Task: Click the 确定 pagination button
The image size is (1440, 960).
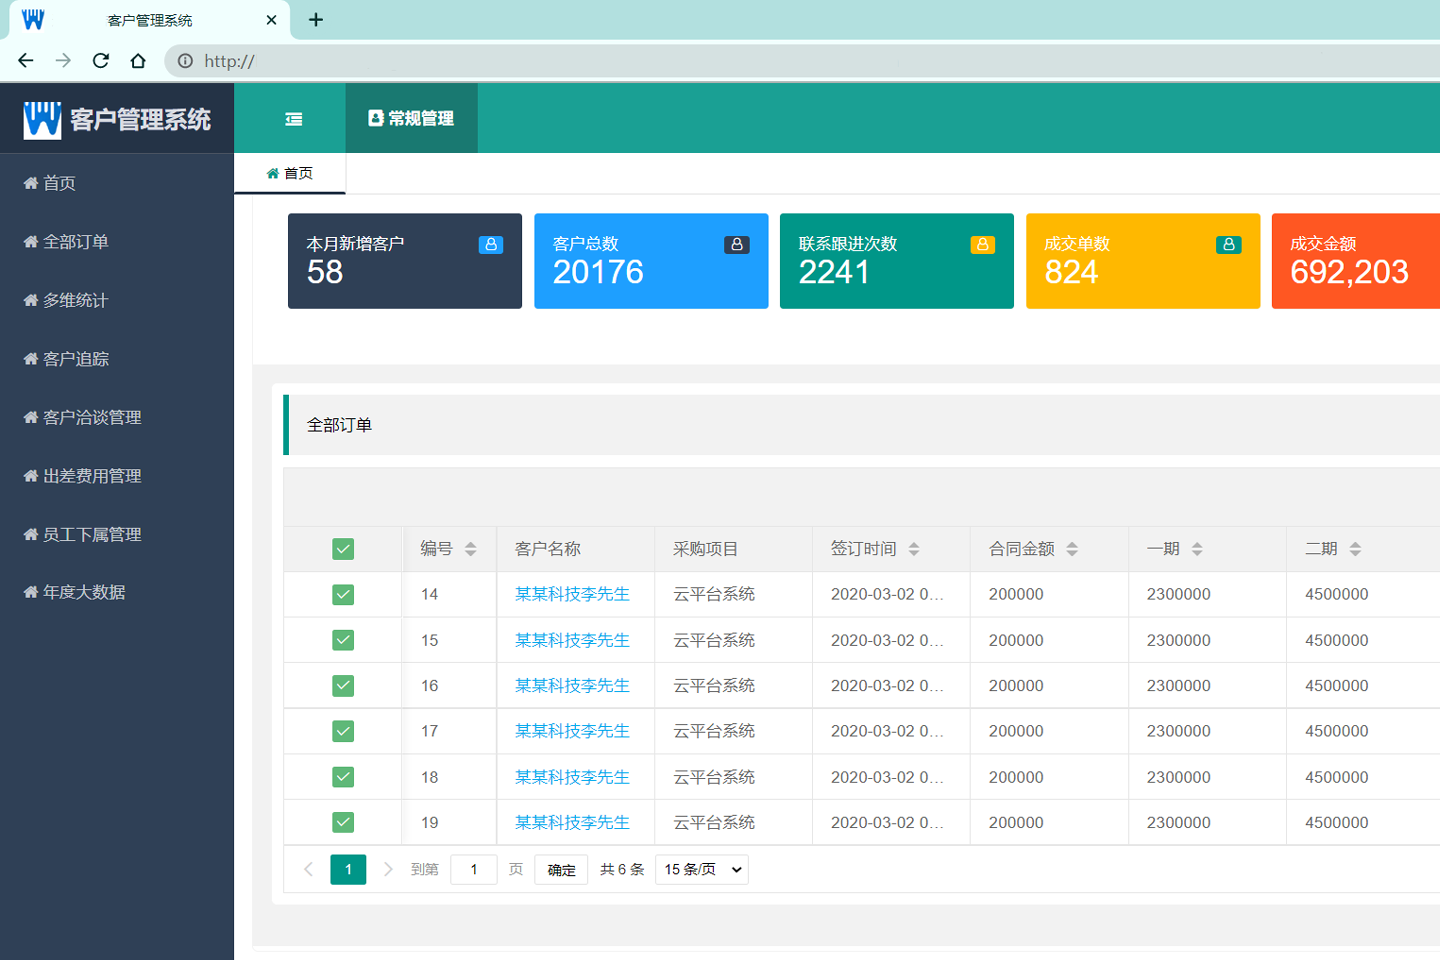Action: 561,870
